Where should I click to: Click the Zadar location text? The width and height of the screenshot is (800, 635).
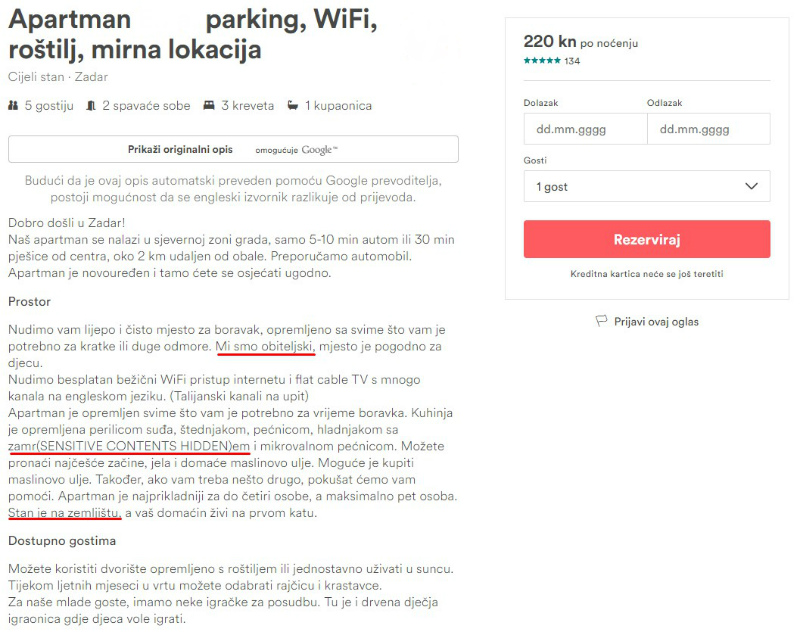coord(91,77)
